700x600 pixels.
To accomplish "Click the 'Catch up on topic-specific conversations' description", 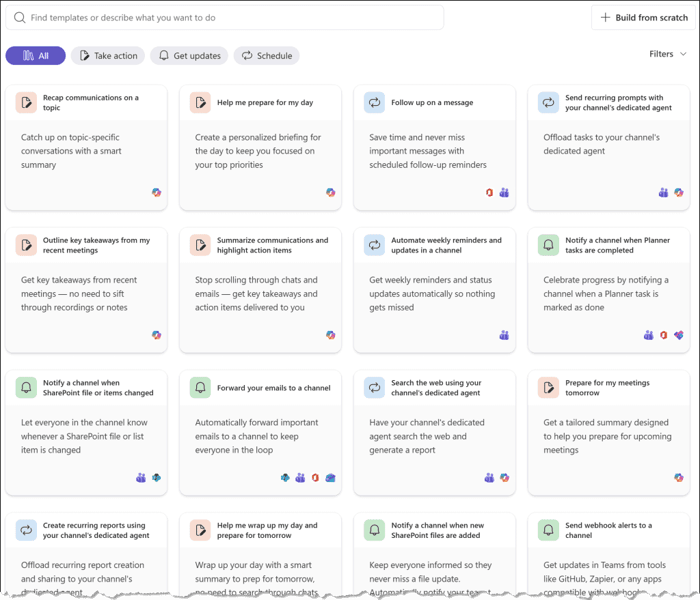I will [x=71, y=151].
